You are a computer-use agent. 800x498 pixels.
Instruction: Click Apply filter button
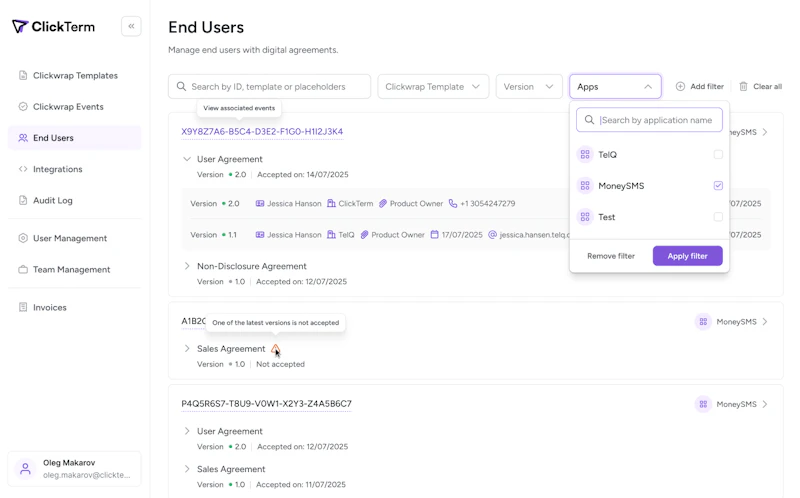(687, 256)
